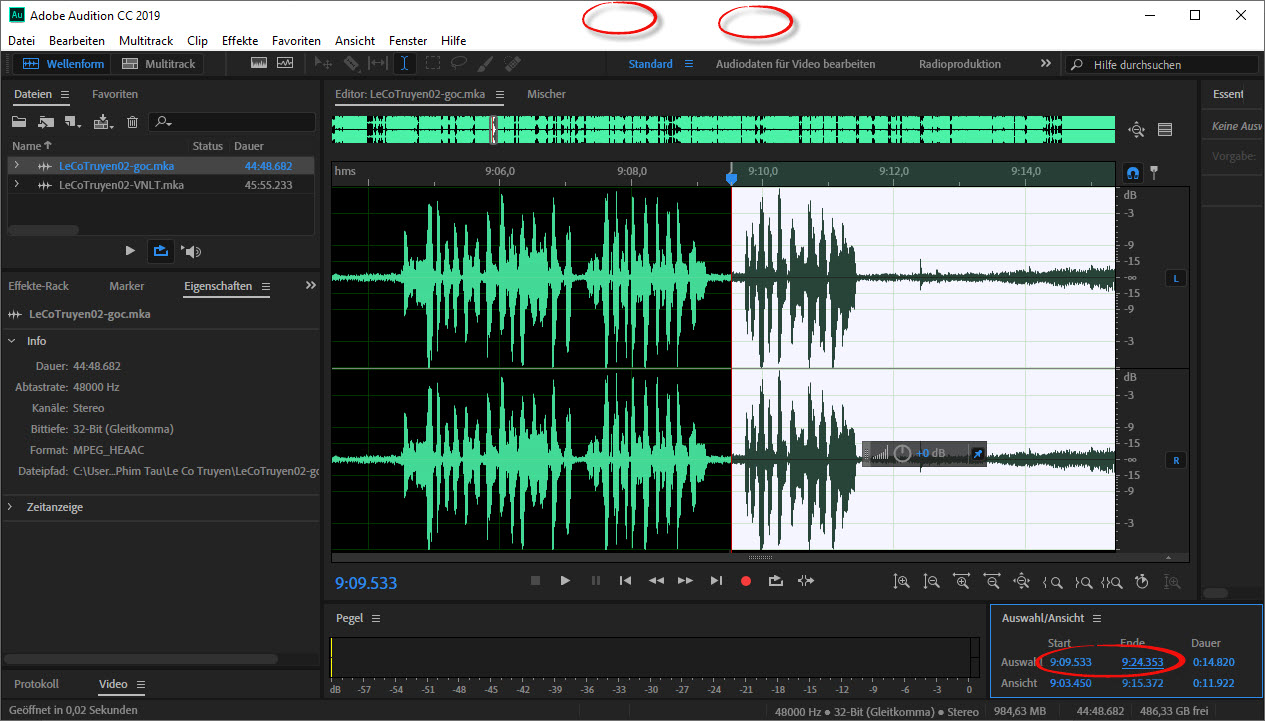Open Dateien panel menu
1265x721 pixels.
point(65,94)
